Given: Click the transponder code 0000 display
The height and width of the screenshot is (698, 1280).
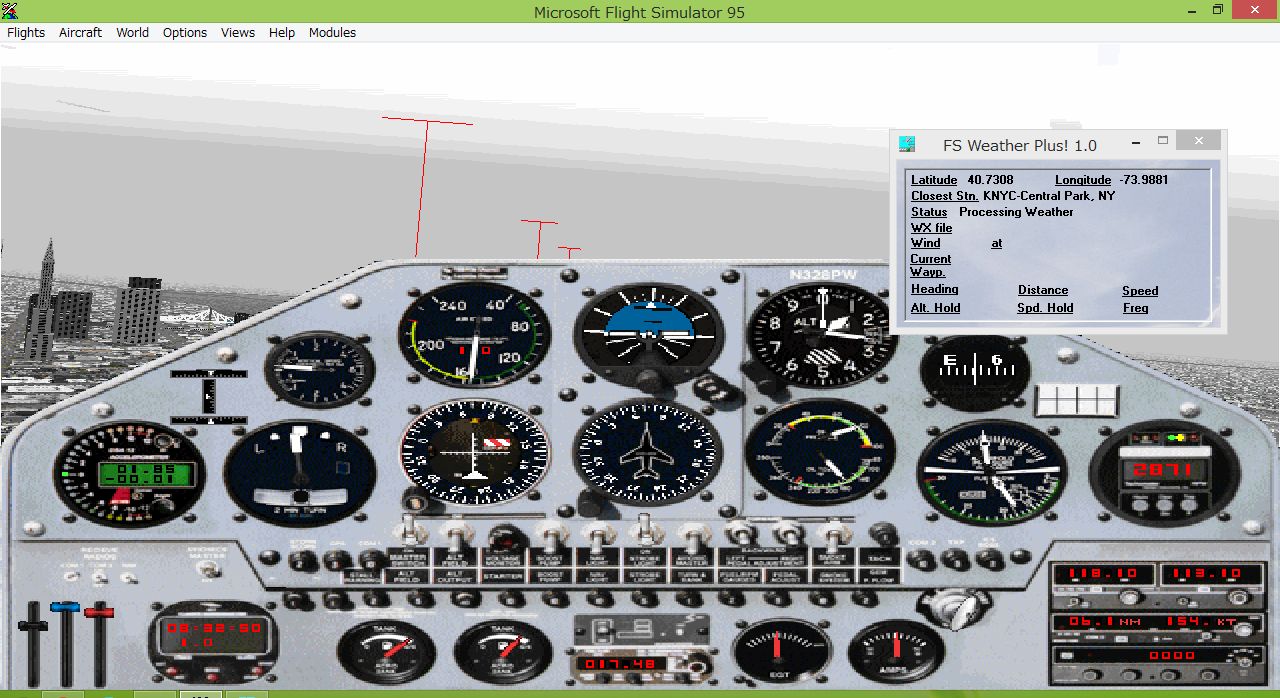Looking at the screenshot, I should [1171, 656].
